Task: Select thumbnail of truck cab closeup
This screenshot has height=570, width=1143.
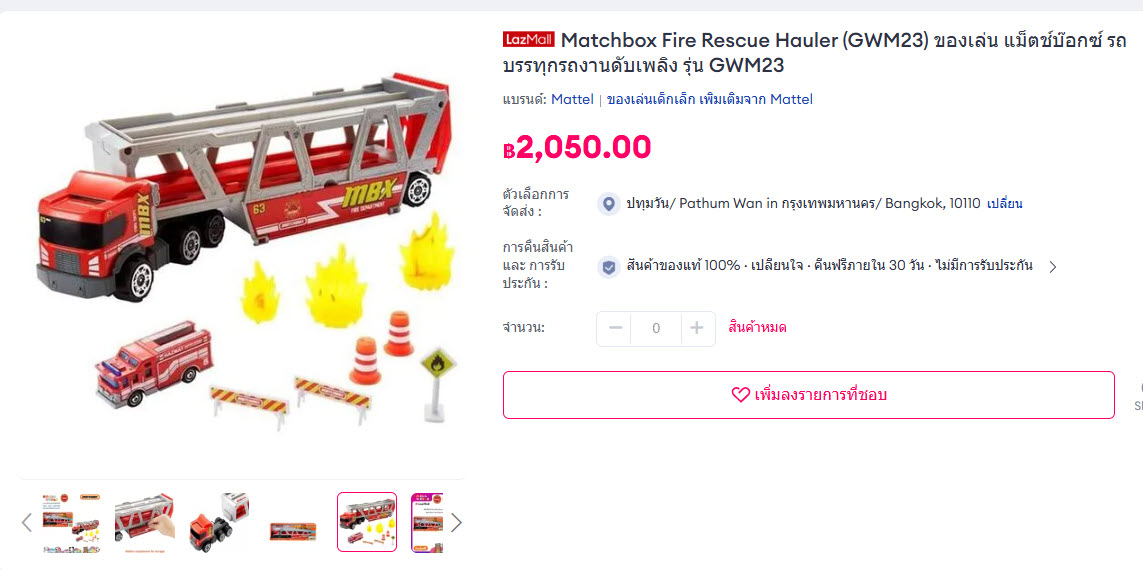Action: (x=219, y=523)
